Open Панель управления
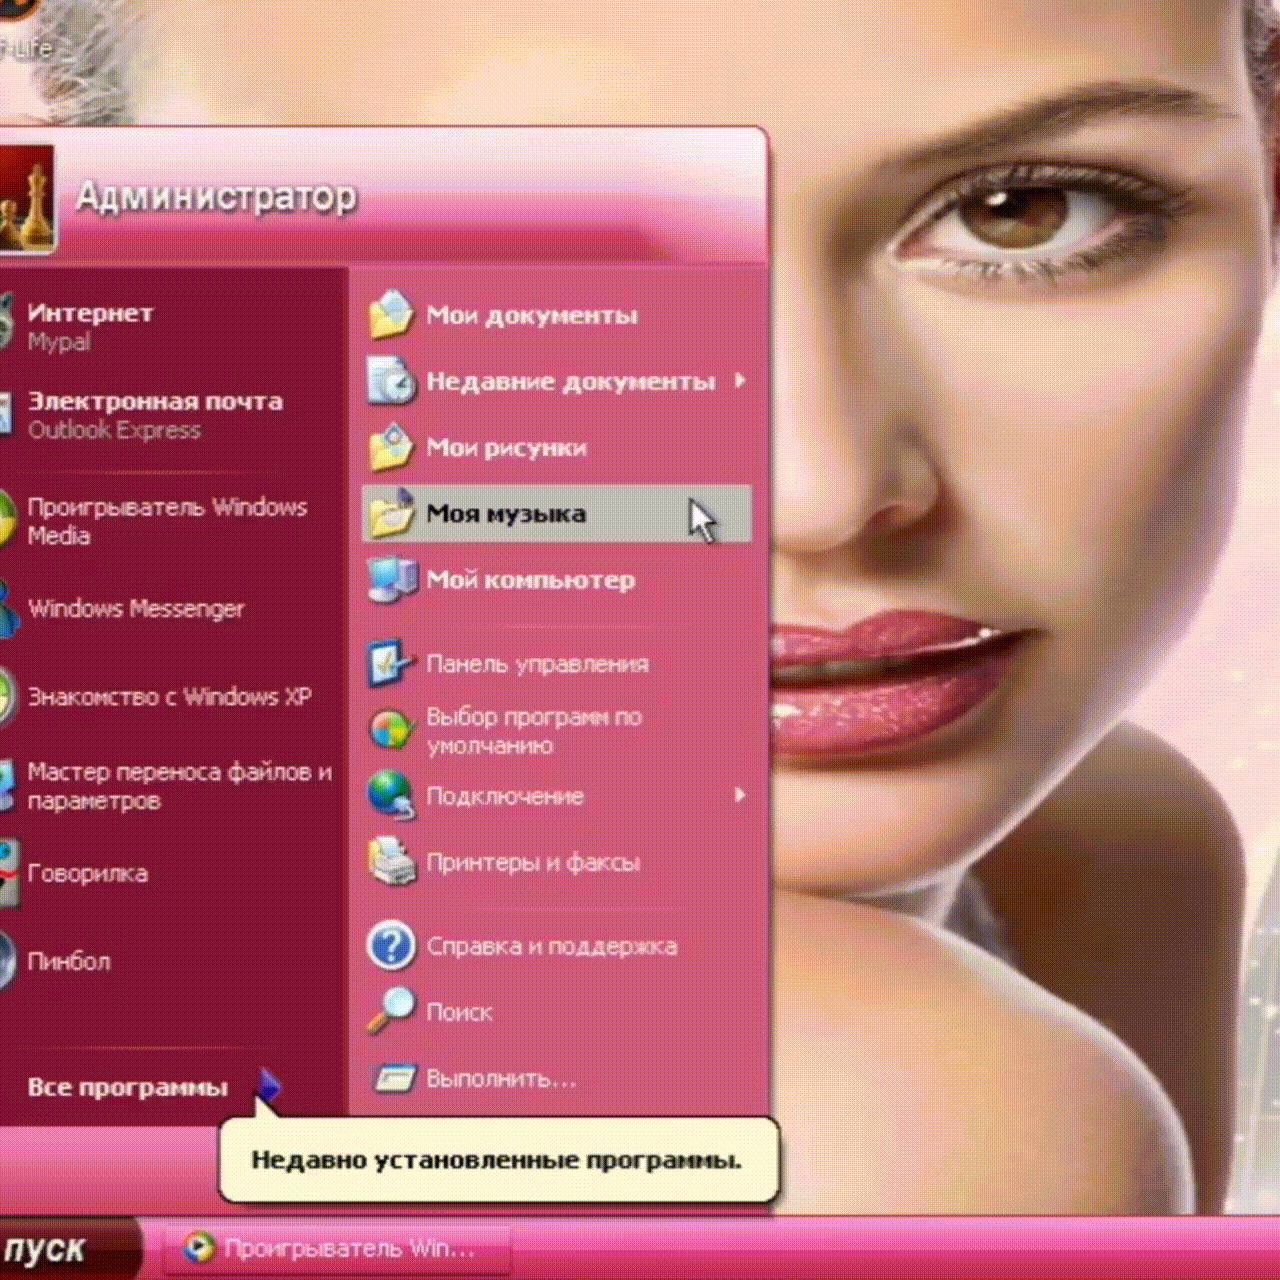 pos(556,663)
